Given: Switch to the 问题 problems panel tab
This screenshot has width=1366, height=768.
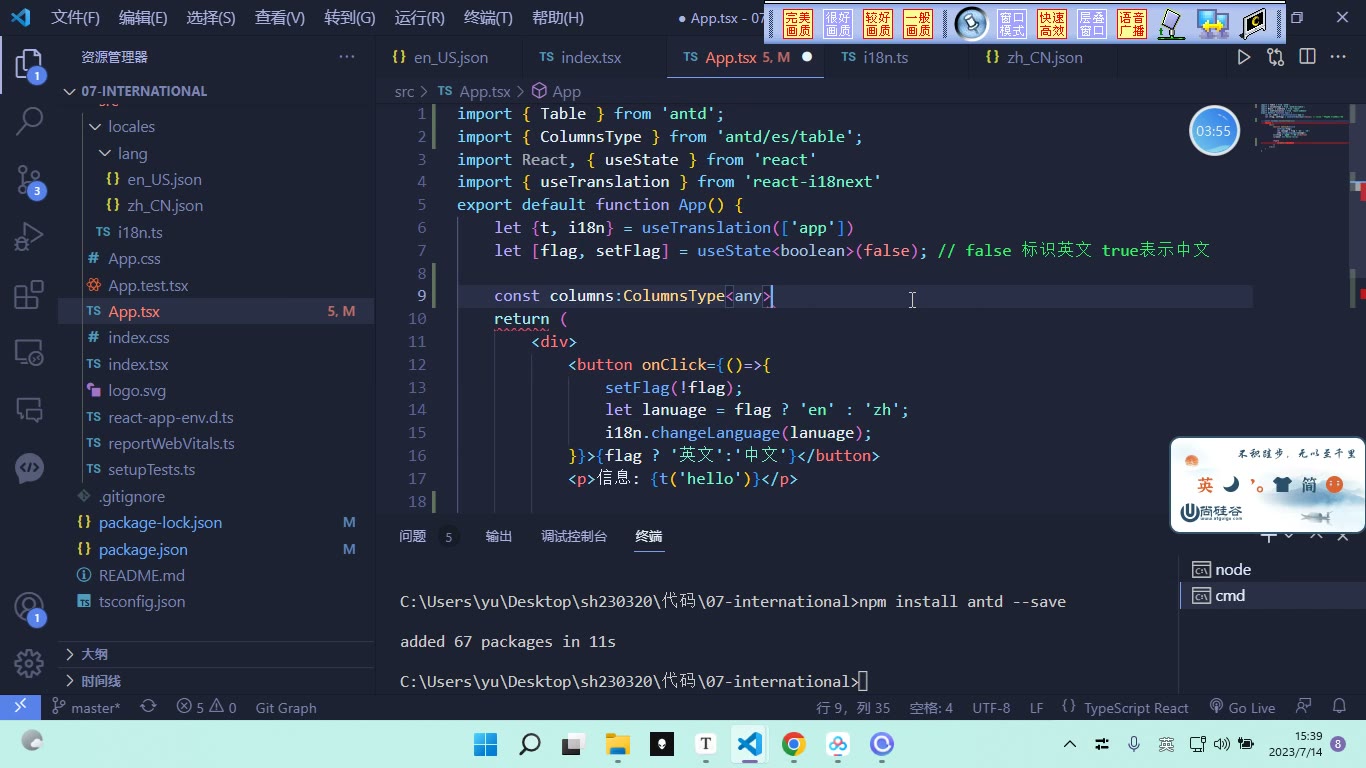Looking at the screenshot, I should (x=412, y=536).
